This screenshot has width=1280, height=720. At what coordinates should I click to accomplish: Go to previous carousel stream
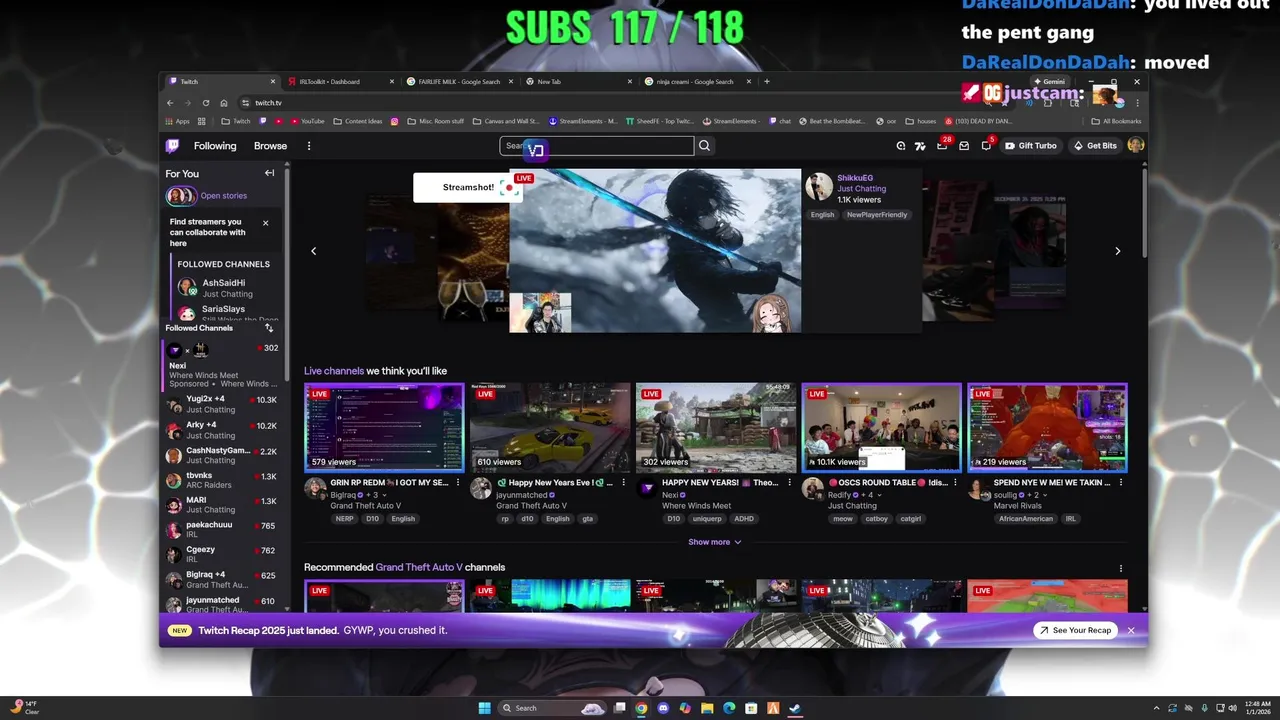313,251
